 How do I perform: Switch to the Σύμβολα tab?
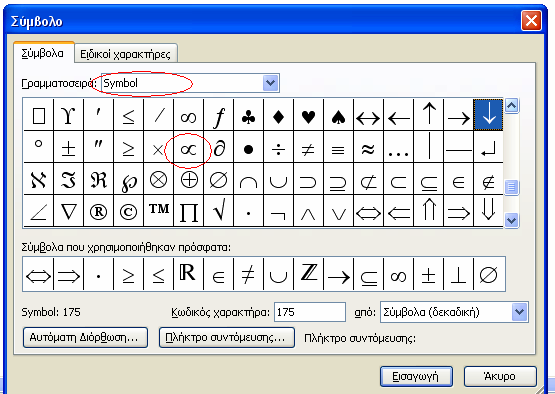[43, 53]
